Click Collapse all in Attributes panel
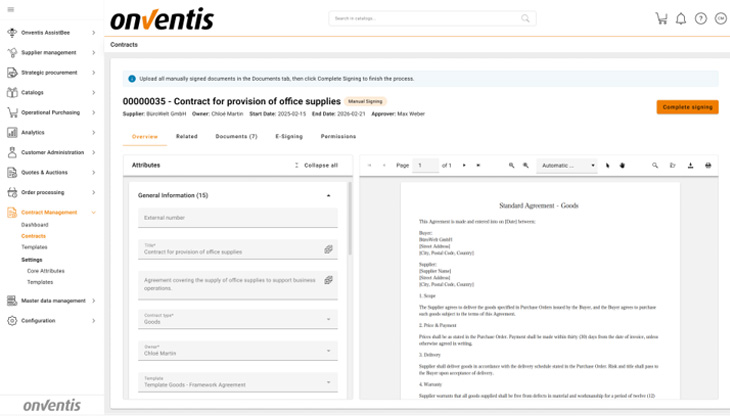 click(316, 165)
